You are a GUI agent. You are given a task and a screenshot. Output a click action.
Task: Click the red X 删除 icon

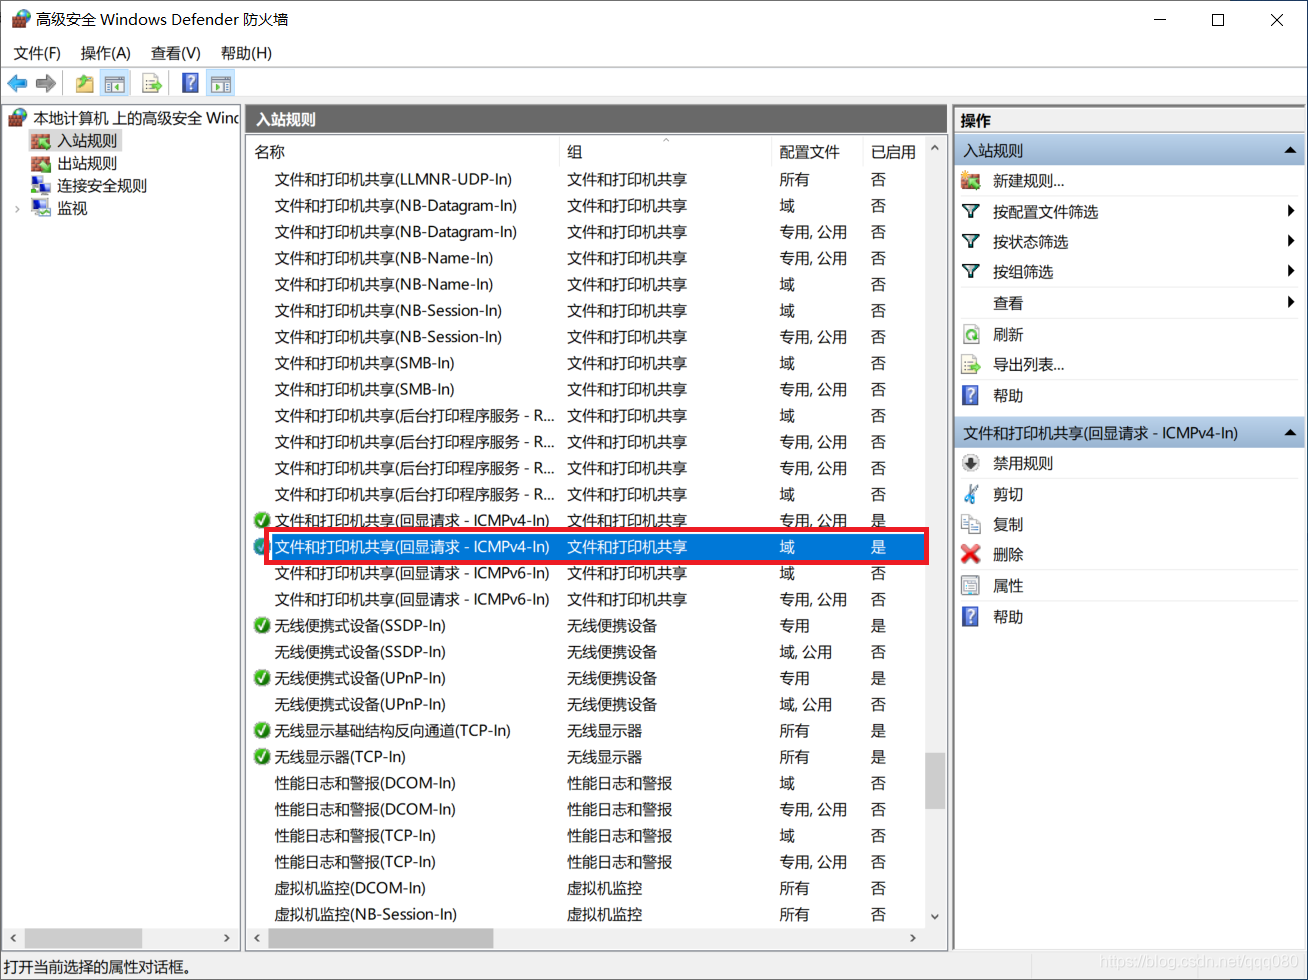[971, 554]
